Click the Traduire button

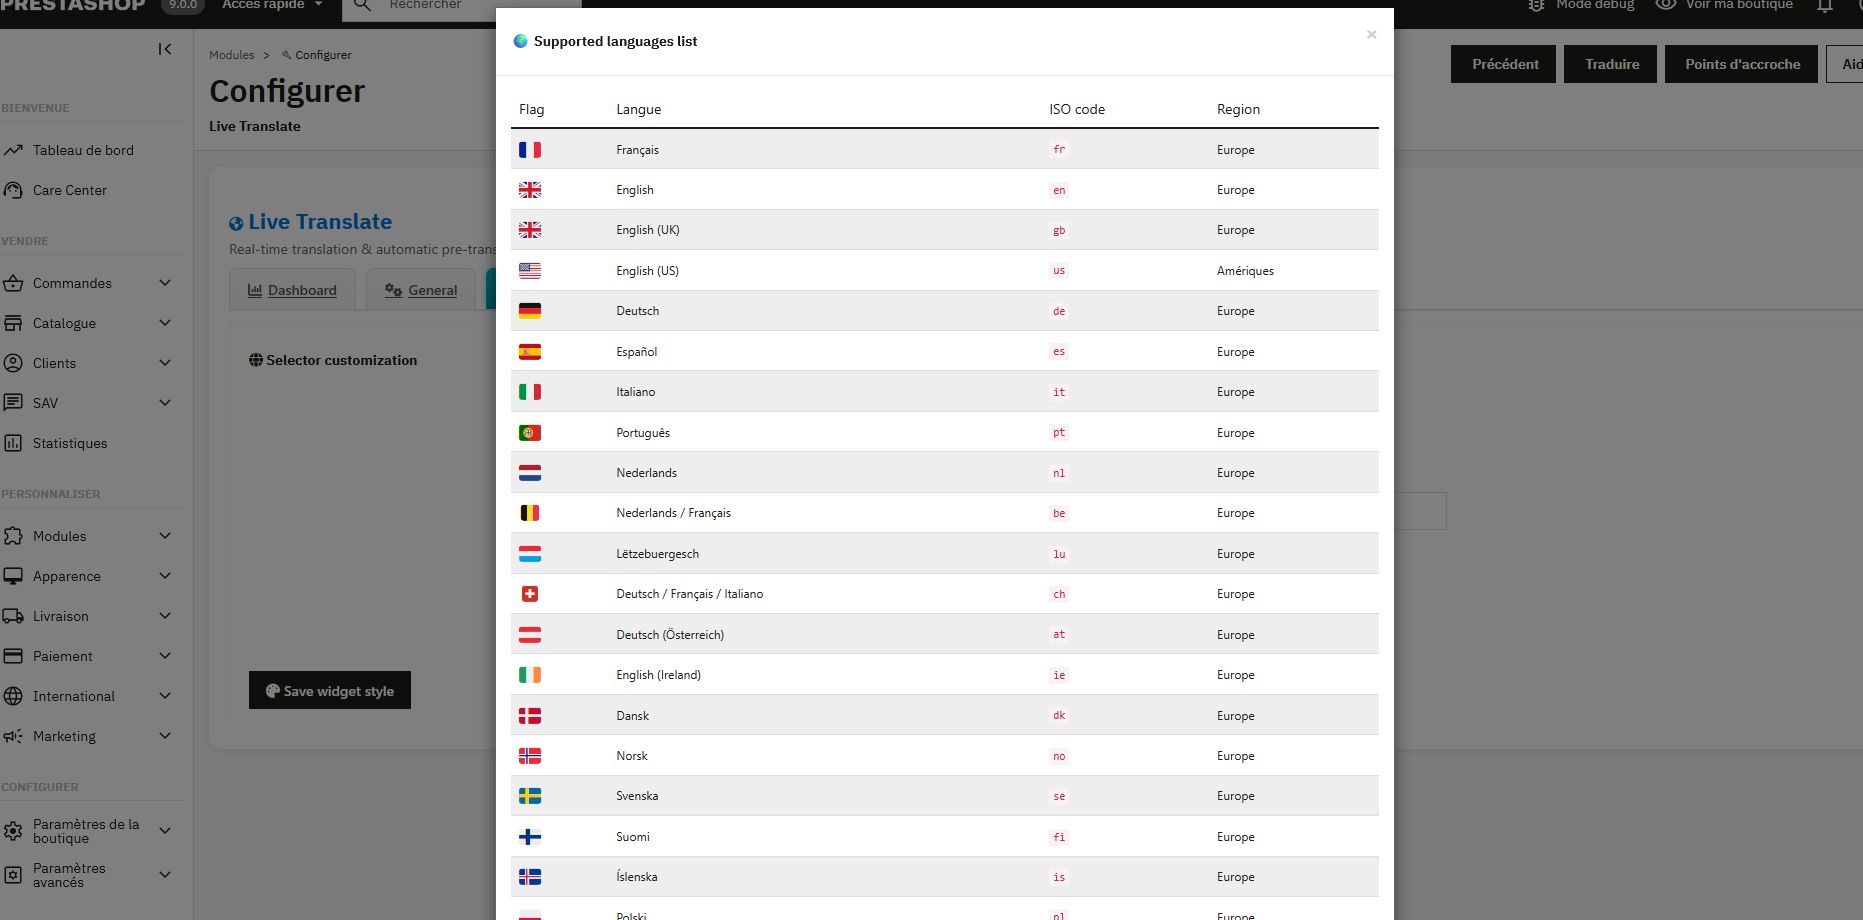[x=1611, y=64]
